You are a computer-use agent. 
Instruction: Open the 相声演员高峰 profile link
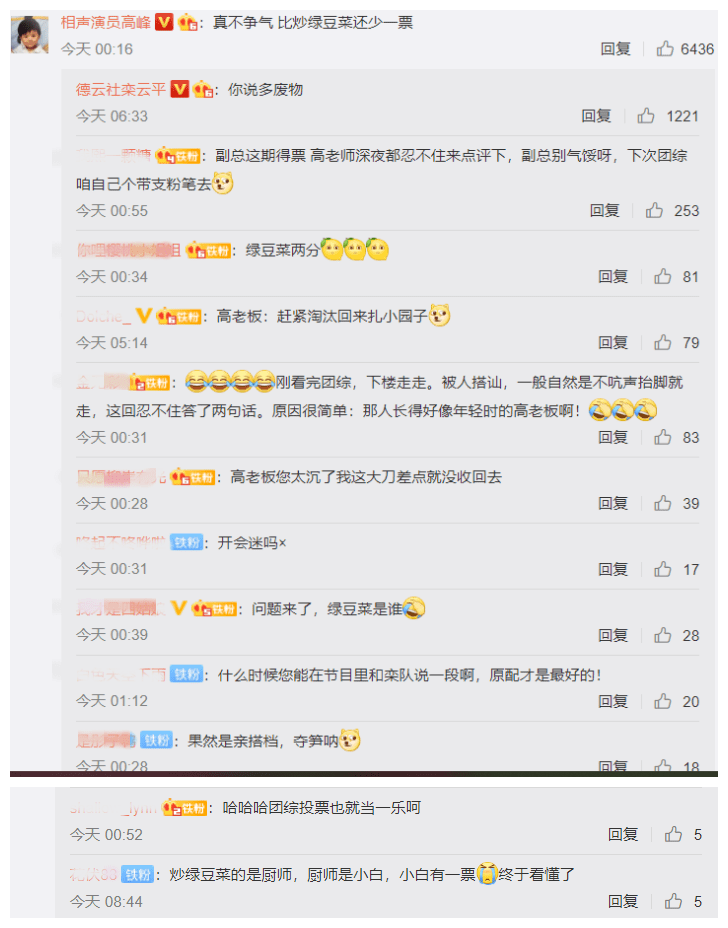105,23
